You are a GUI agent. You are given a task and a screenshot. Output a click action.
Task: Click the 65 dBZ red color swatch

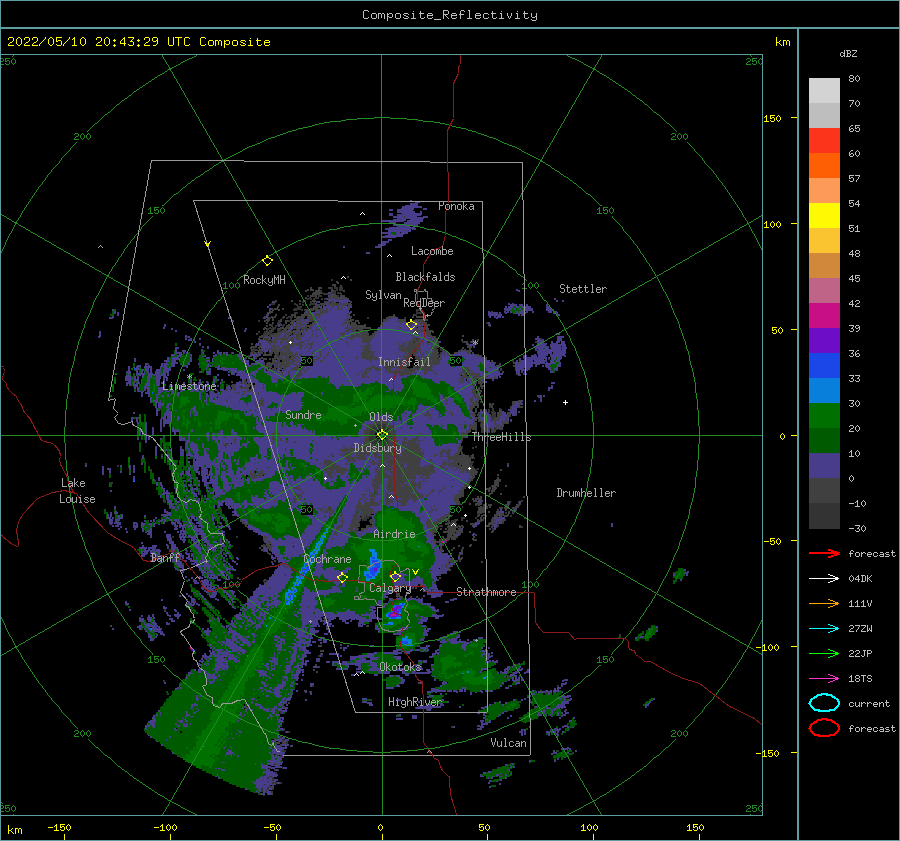824,141
